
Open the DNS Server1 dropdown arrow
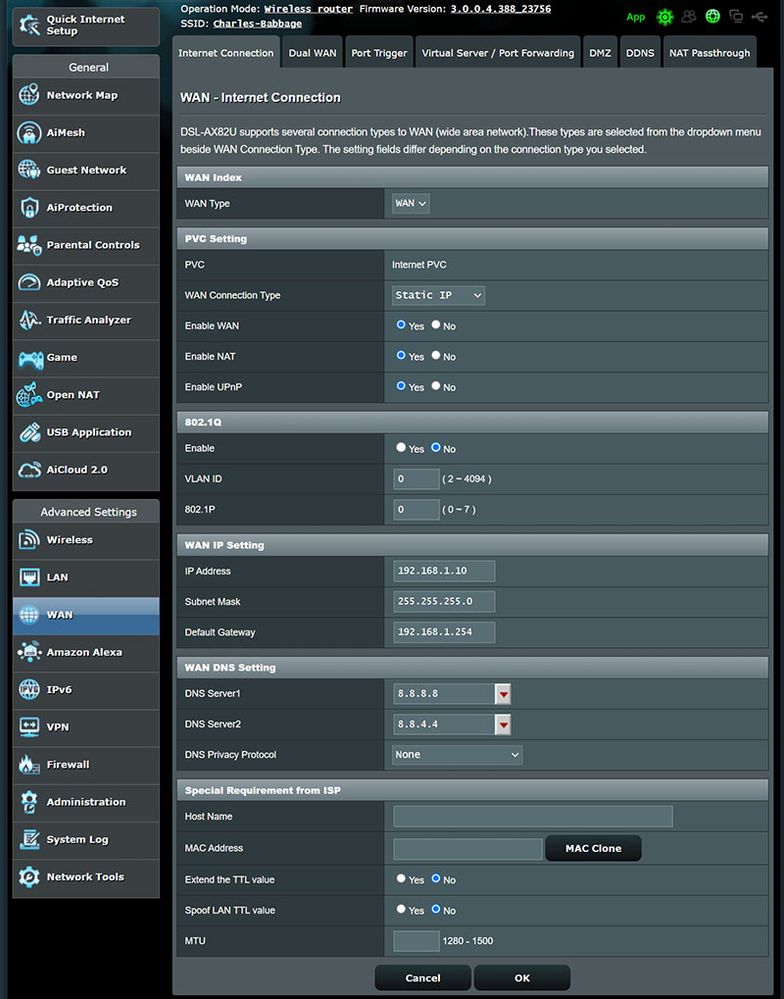pyautogui.click(x=503, y=694)
